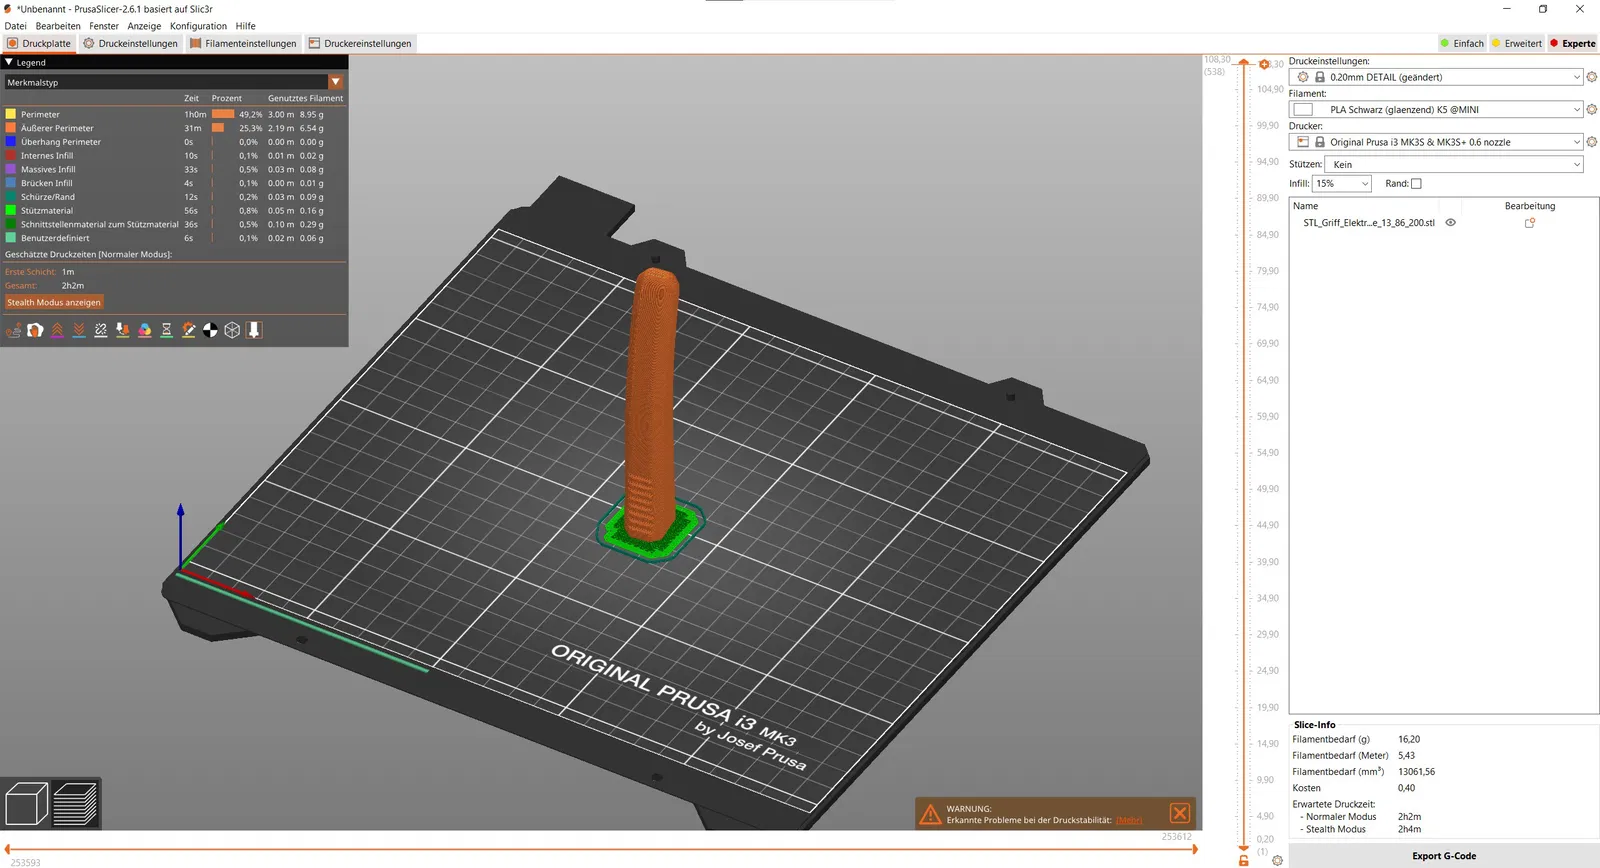The image size is (1600, 868).
Task: Click the edit icon for the STL object
Action: 1529,223
